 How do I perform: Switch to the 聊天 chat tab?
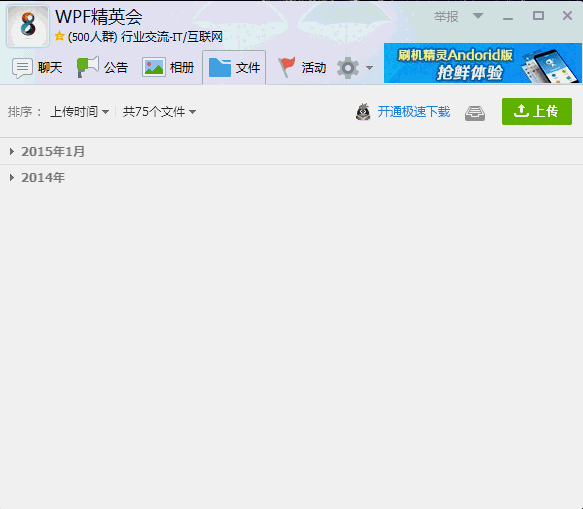tap(37, 68)
